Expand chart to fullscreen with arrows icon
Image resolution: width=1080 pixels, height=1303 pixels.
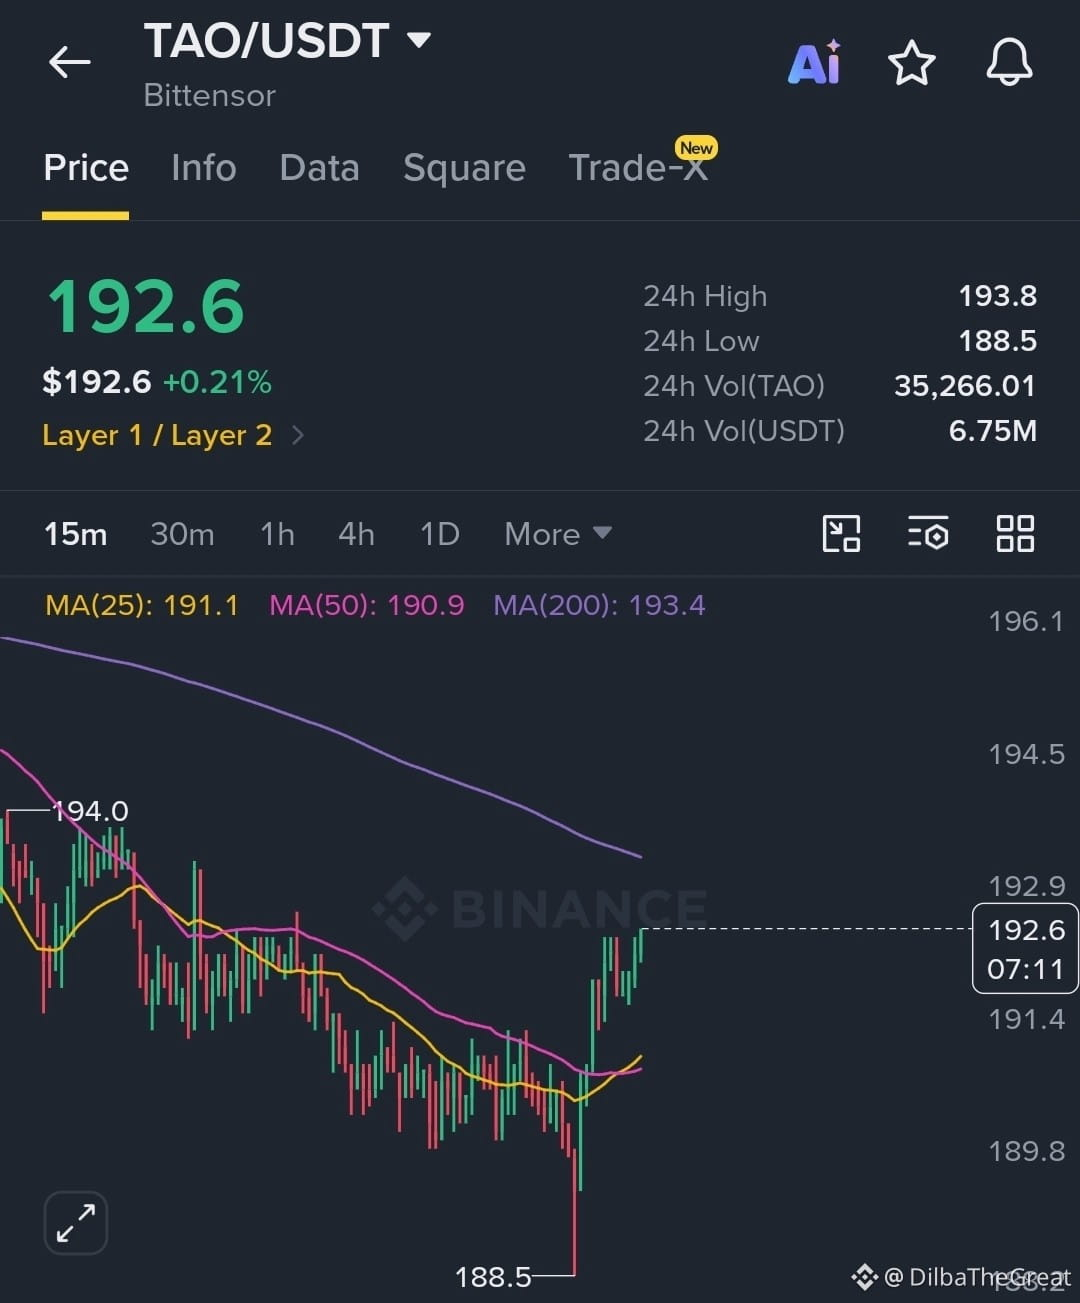pos(76,1223)
